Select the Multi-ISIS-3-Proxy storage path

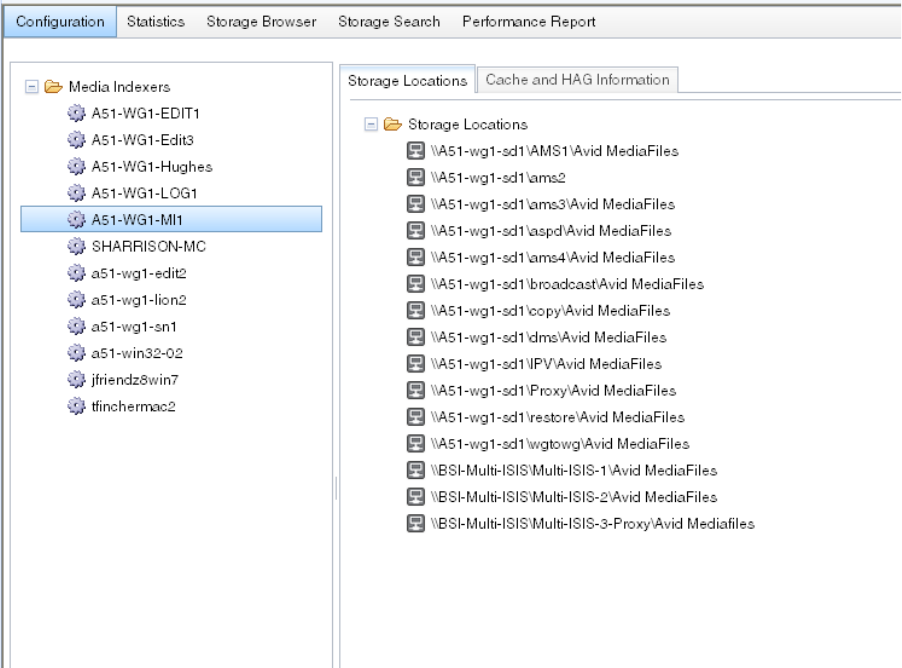click(593, 523)
